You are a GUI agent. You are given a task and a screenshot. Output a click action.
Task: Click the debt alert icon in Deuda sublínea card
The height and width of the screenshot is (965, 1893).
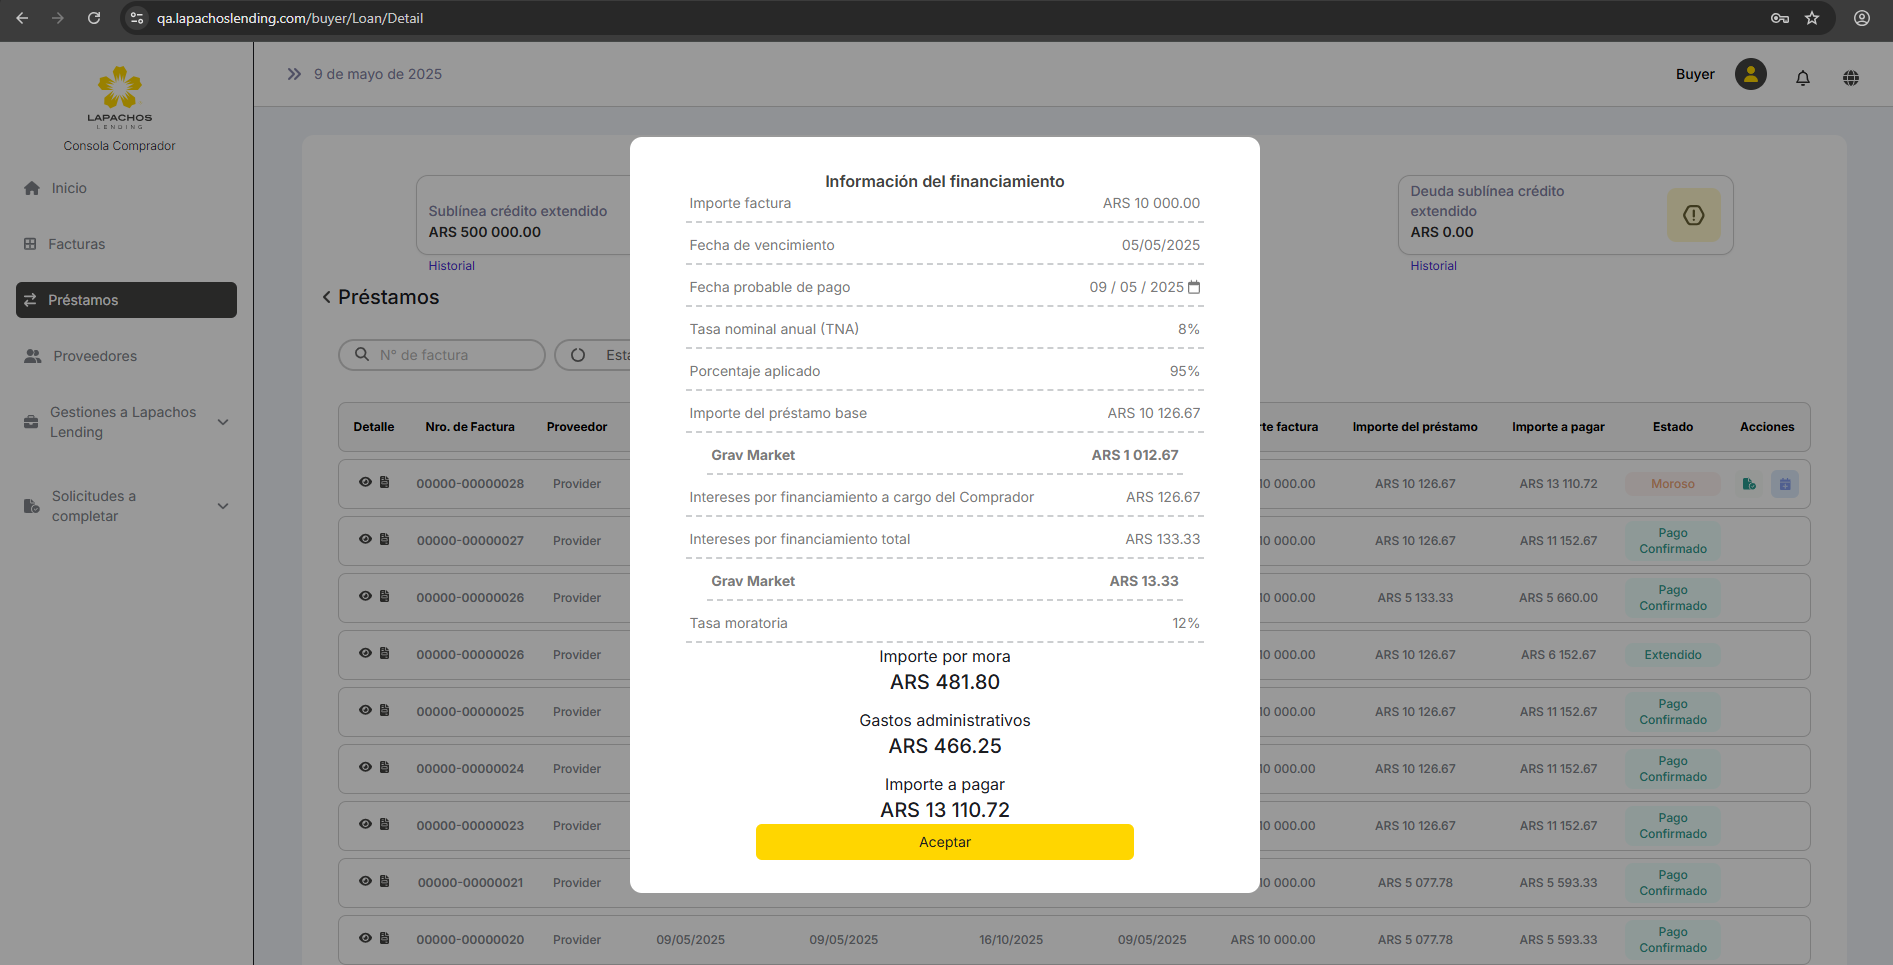pos(1693,215)
